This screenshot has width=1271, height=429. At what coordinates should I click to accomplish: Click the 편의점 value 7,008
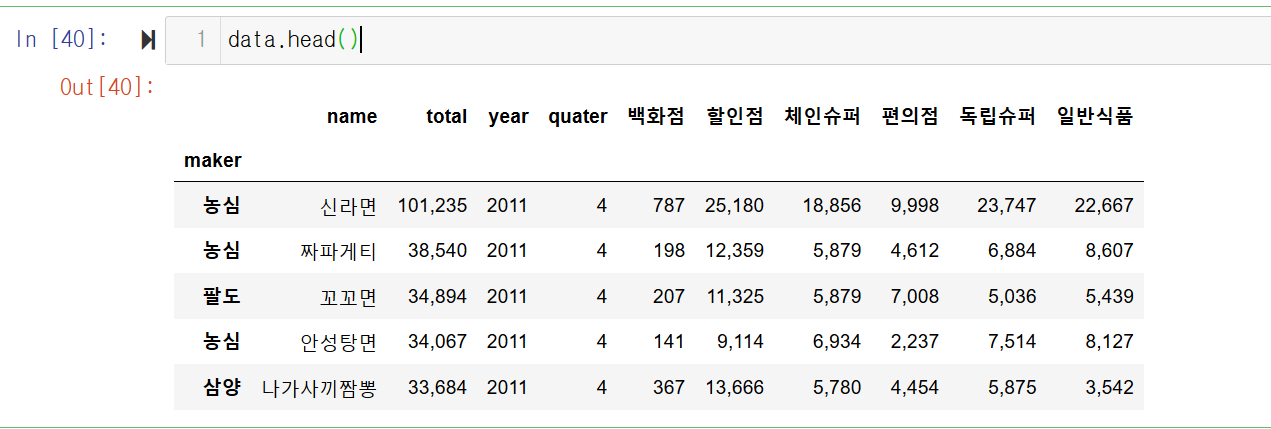tap(914, 296)
